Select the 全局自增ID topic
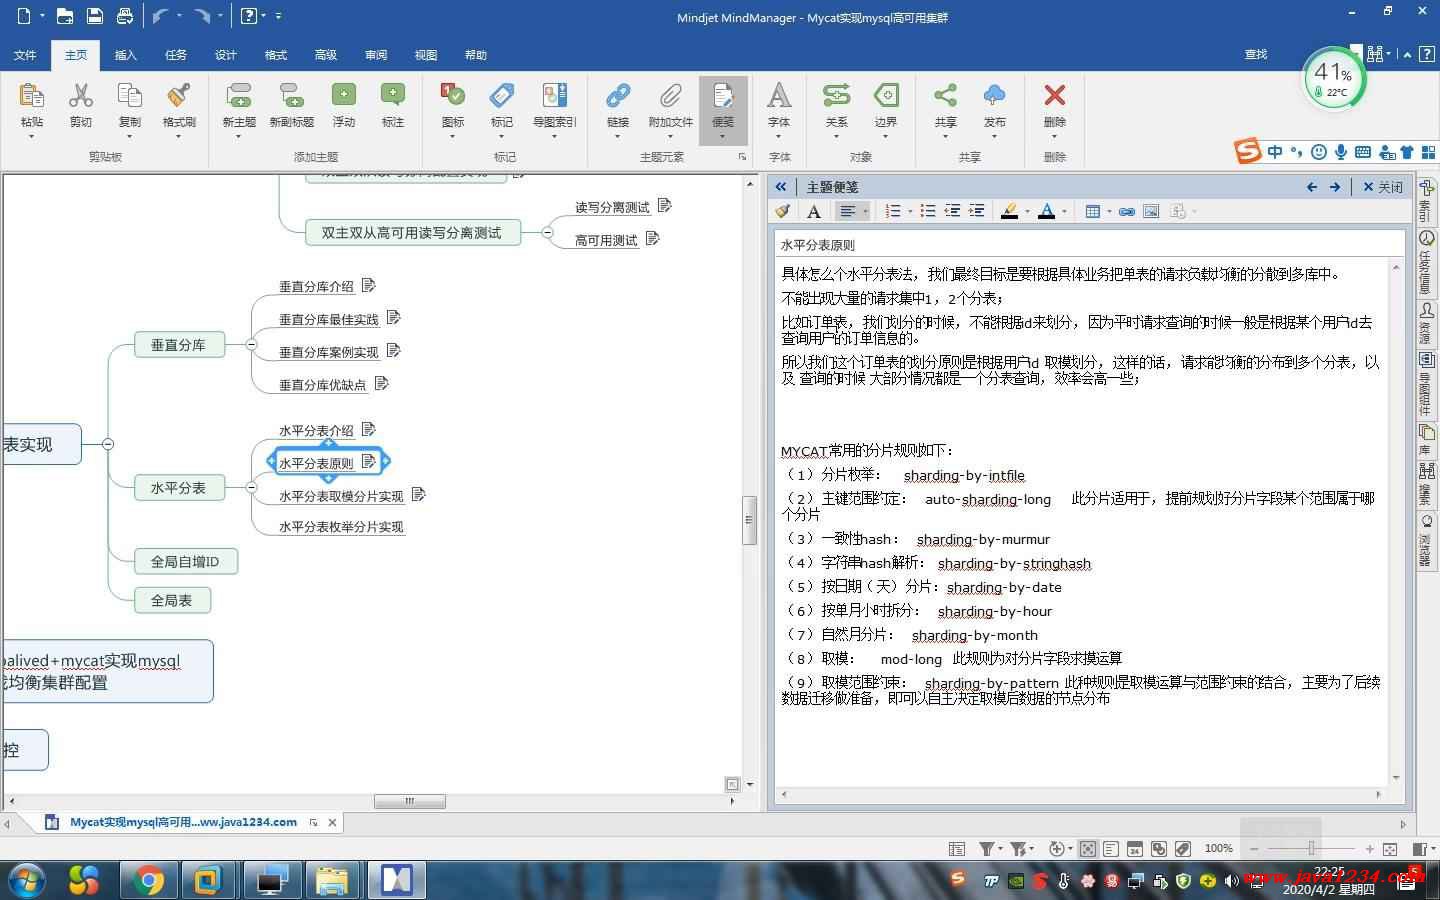Screen dimensions: 1440x900 coord(185,561)
